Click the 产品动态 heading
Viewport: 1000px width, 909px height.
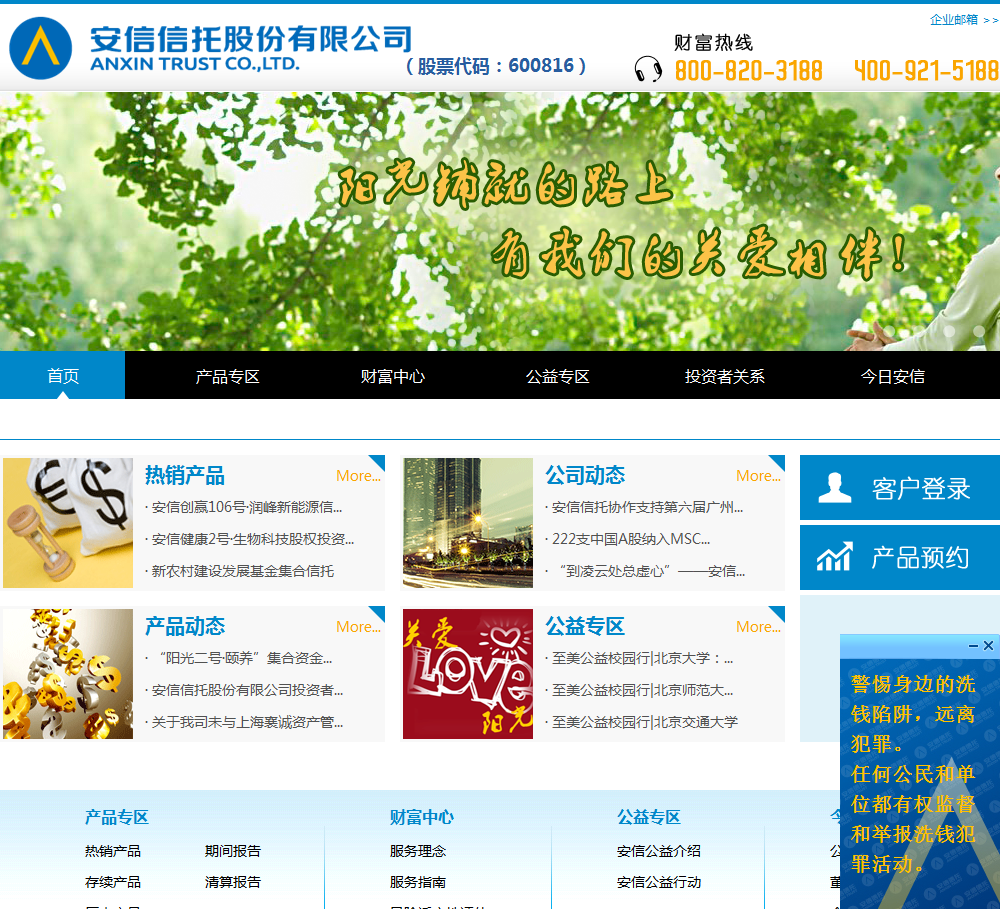click(x=185, y=626)
